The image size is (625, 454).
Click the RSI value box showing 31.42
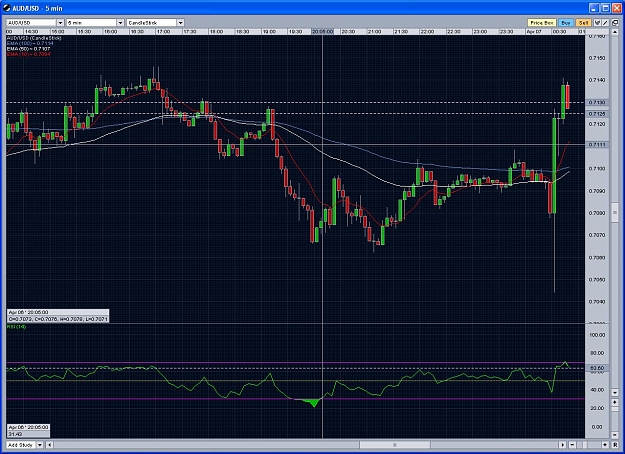[x=28, y=430]
